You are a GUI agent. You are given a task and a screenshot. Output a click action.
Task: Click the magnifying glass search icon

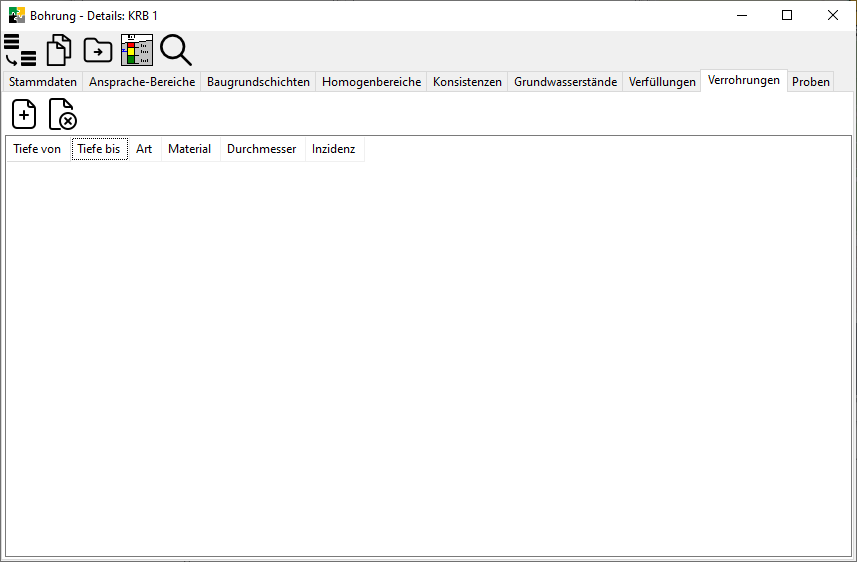175,49
